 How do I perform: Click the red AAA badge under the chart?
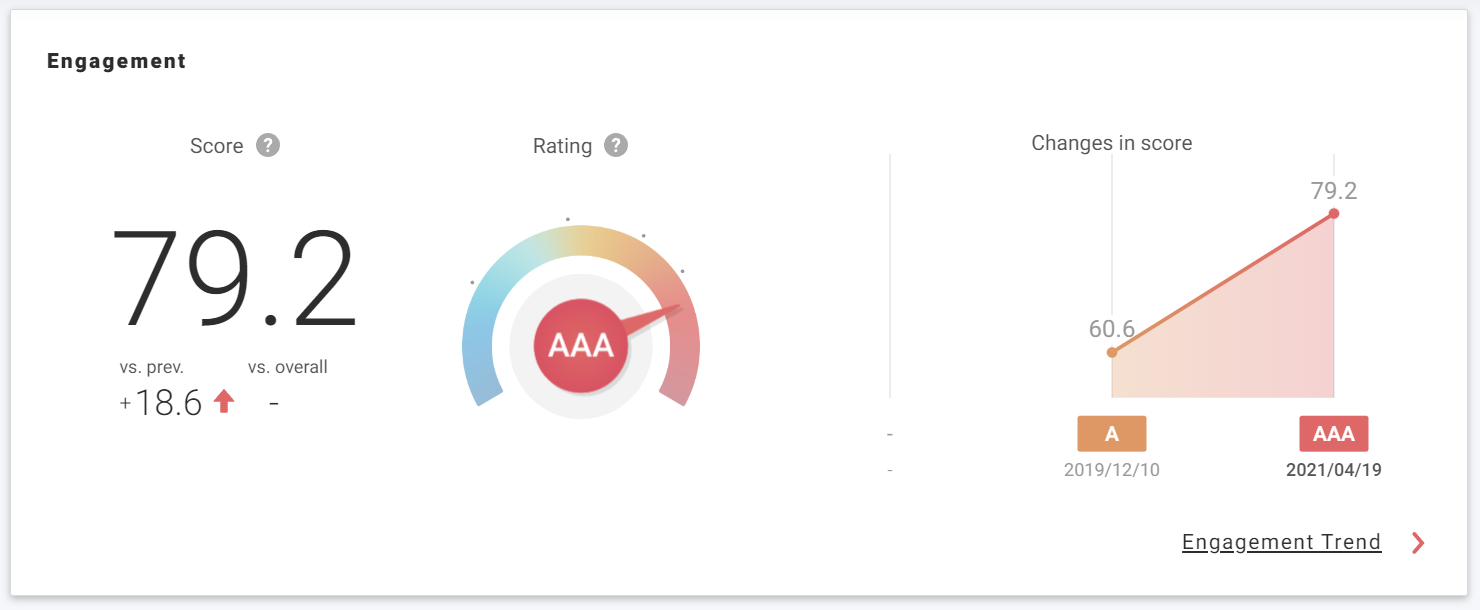point(1333,434)
